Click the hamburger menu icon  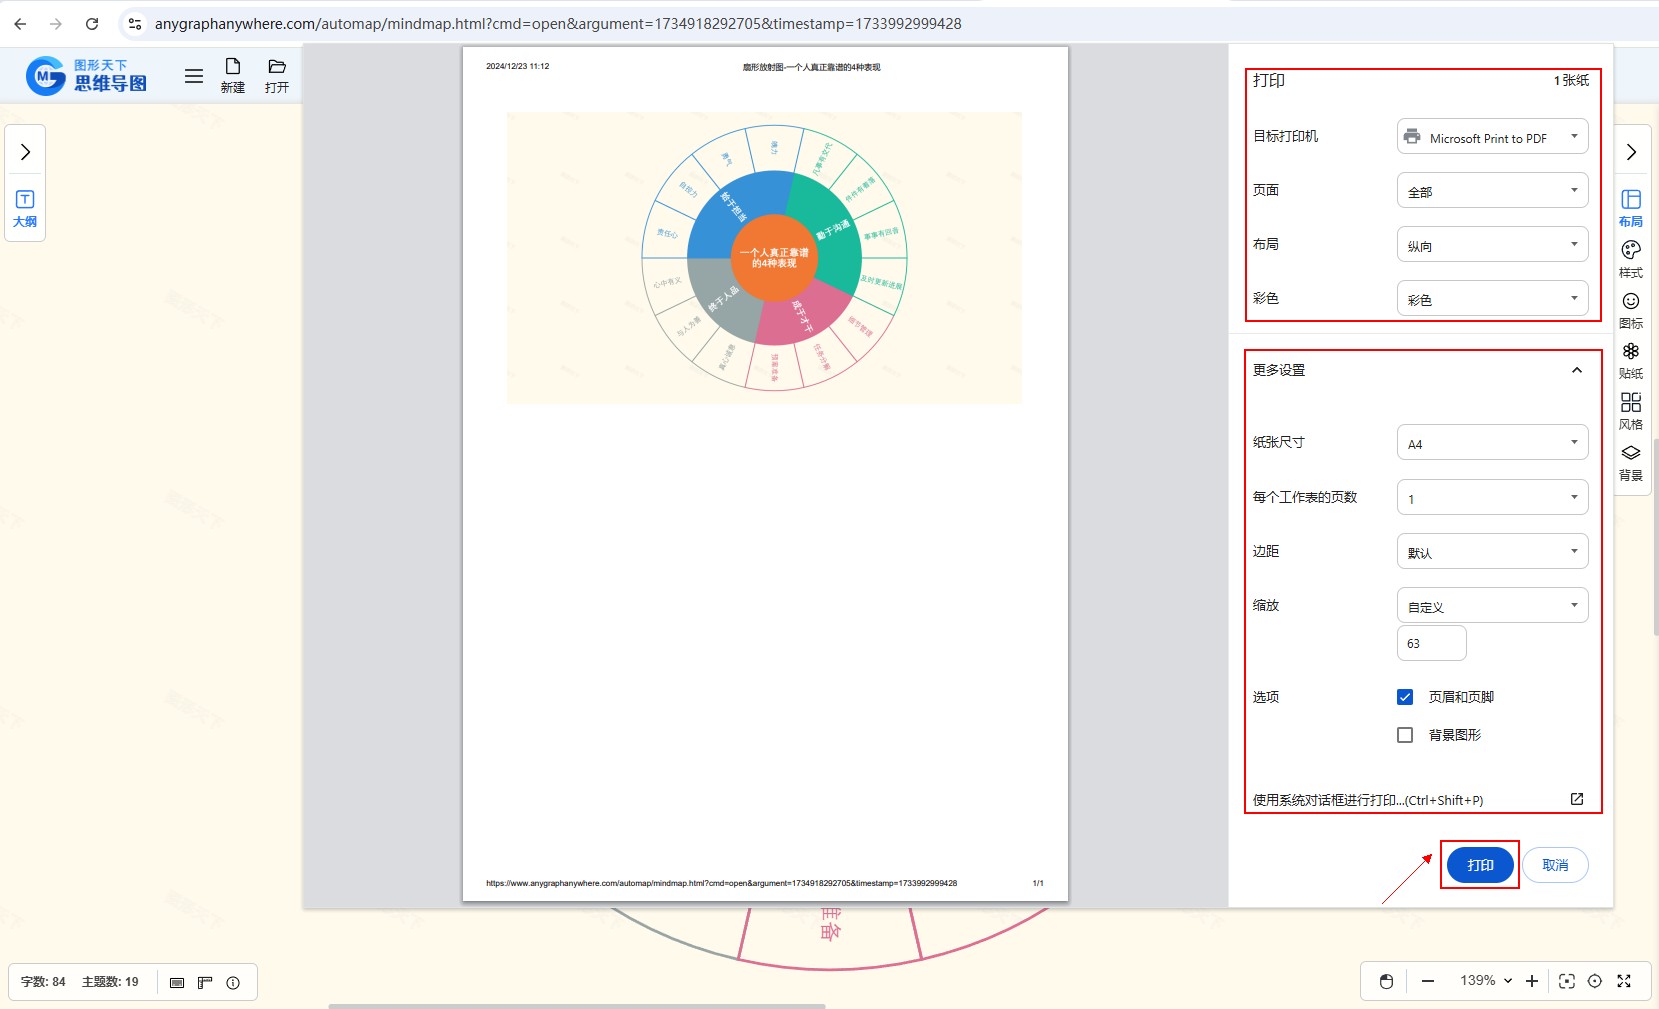[194, 76]
